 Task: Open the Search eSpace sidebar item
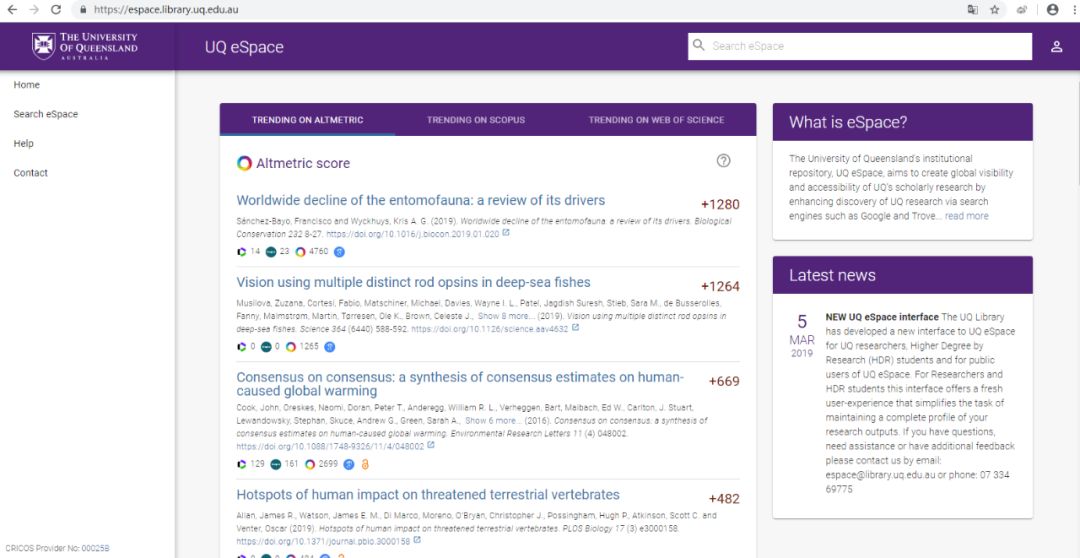46,114
